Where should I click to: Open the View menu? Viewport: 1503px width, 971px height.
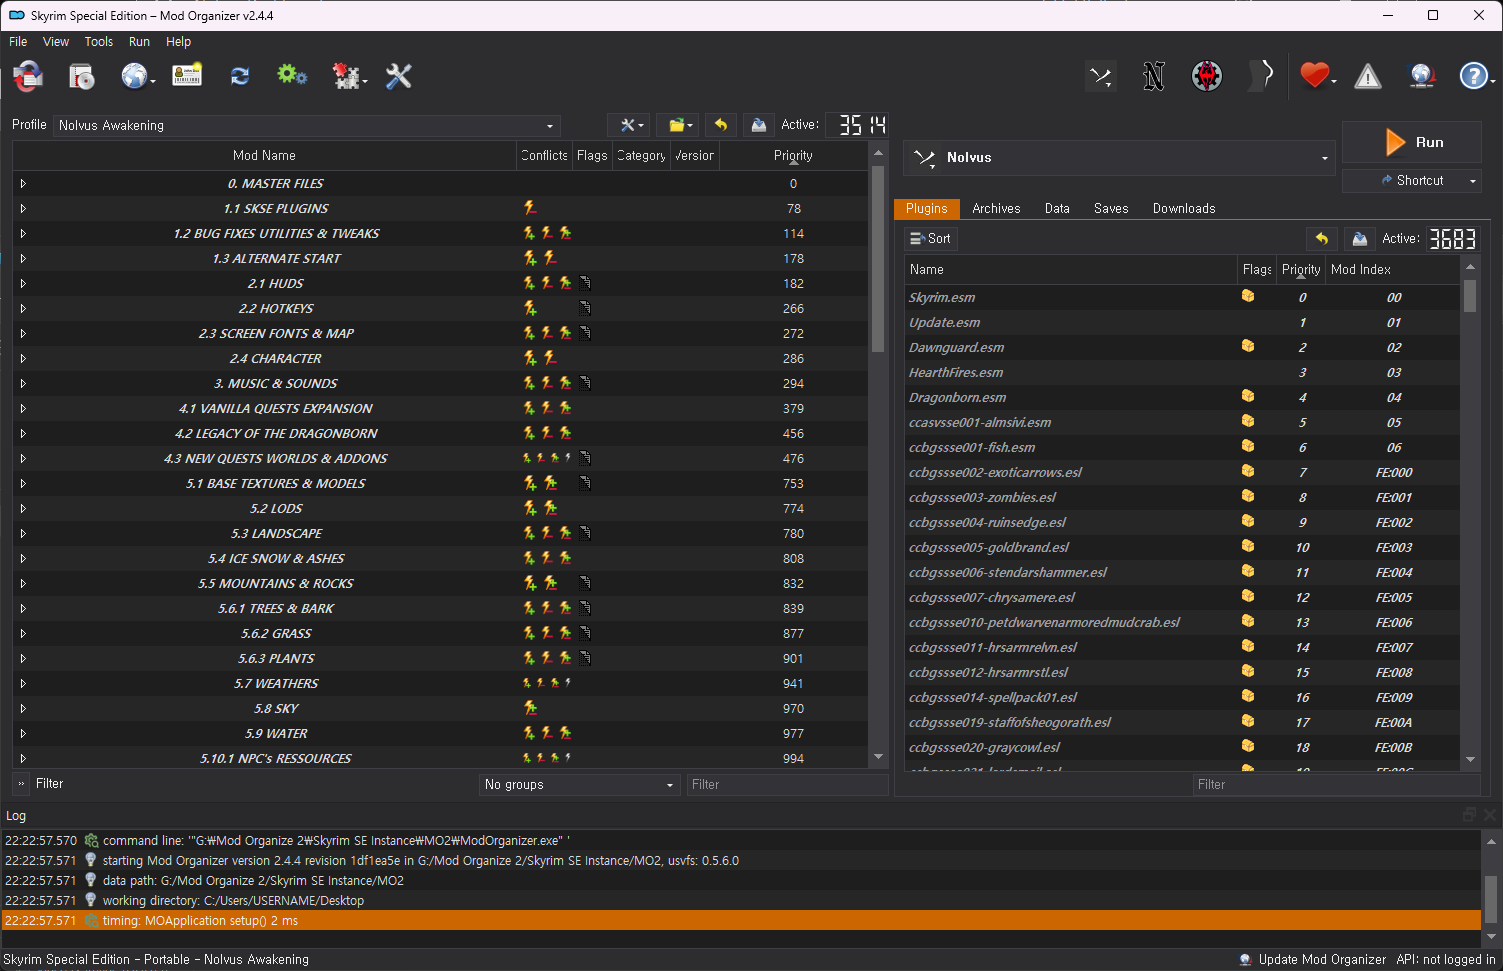(56, 42)
